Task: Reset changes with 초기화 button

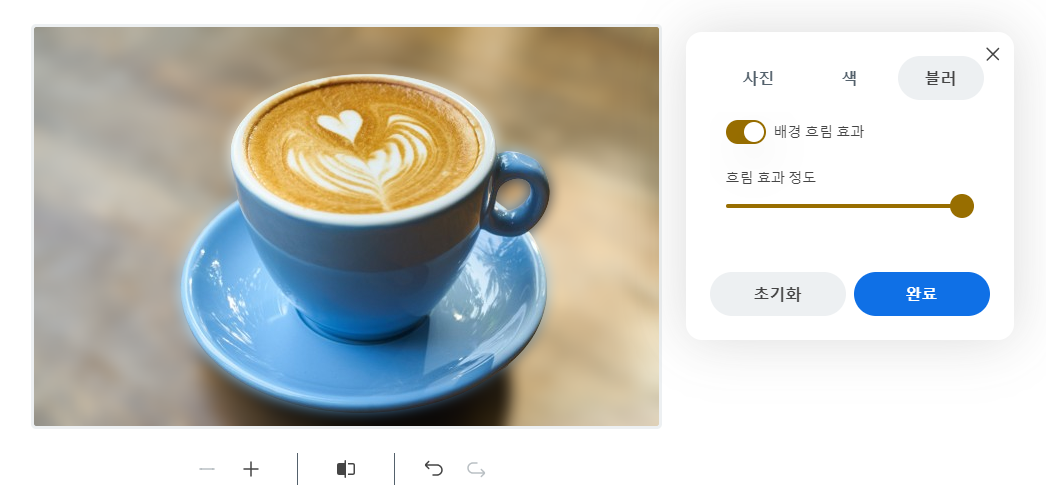Action: (778, 294)
